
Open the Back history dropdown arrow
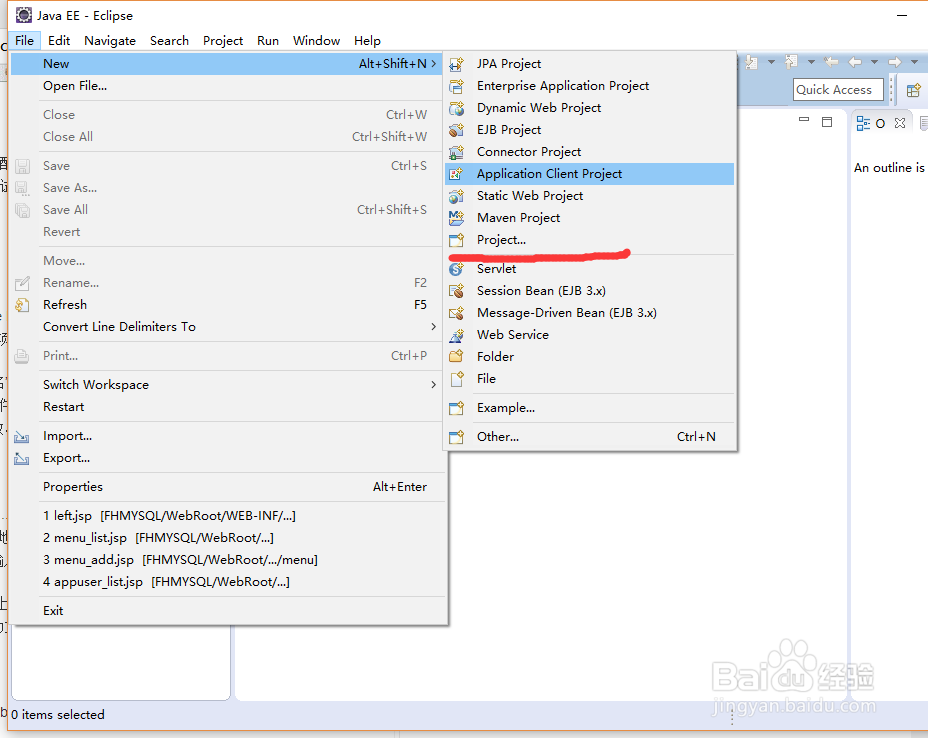click(874, 62)
